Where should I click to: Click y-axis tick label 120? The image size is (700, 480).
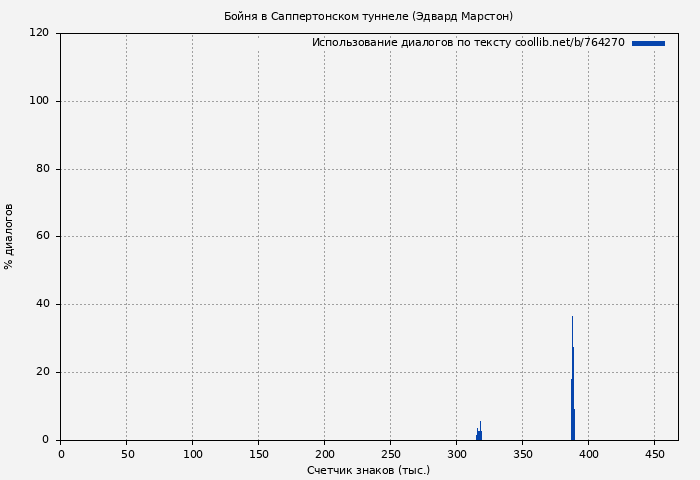click(x=39, y=33)
